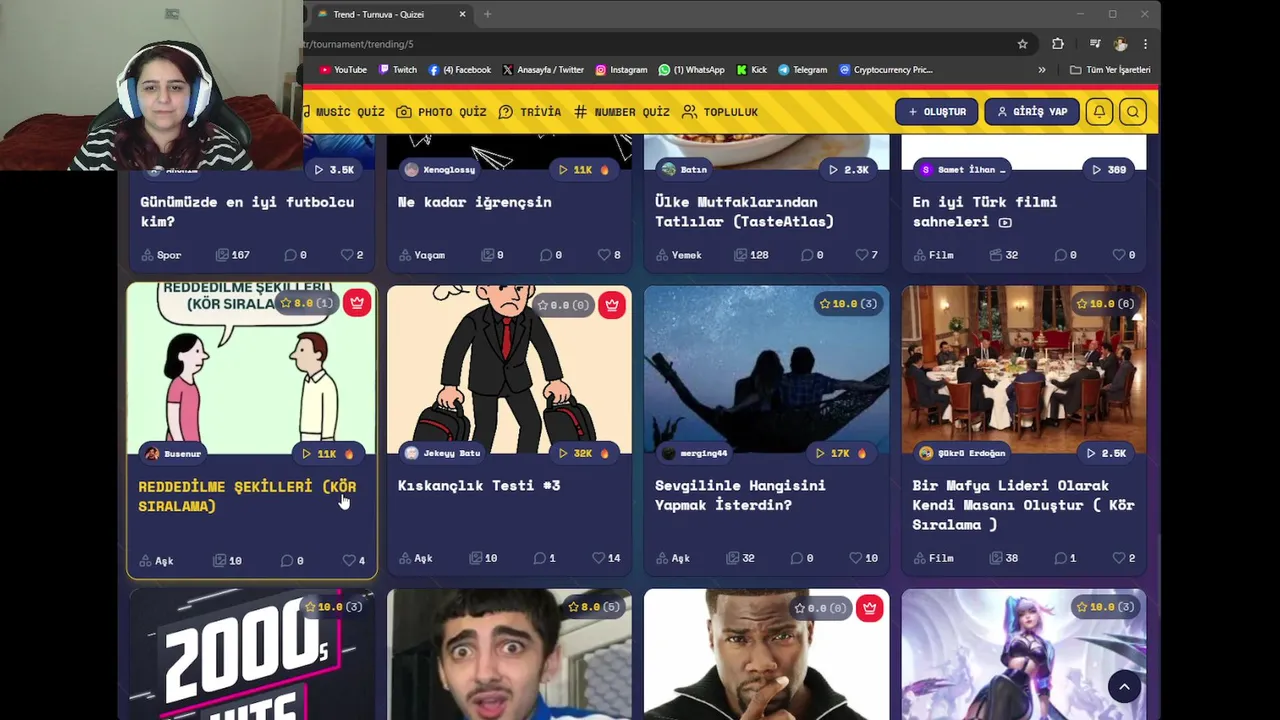Open the Cryptocurrency Prices bookmark
1280x720 pixels.
(x=886, y=70)
